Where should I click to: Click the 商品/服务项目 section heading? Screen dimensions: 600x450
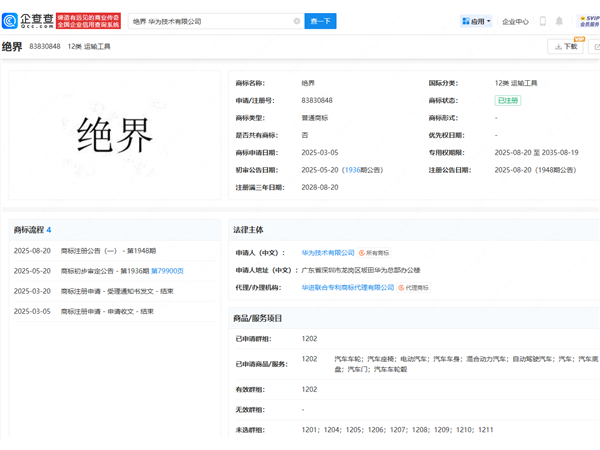click(258, 318)
